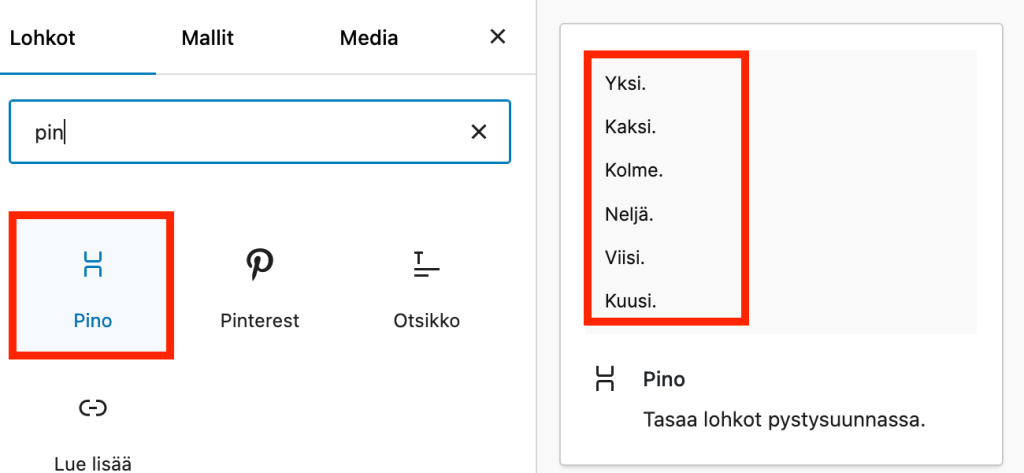Add the Lue lisää link block icon
Image resolution: width=1024 pixels, height=473 pixels.
tap(93, 408)
